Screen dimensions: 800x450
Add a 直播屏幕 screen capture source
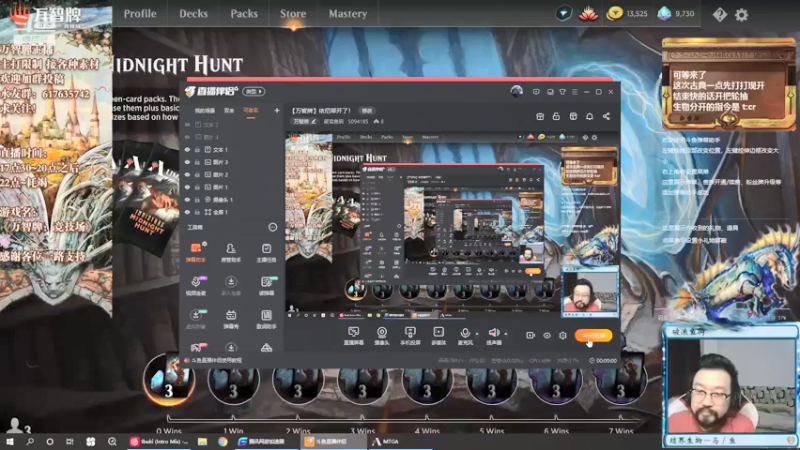353,336
